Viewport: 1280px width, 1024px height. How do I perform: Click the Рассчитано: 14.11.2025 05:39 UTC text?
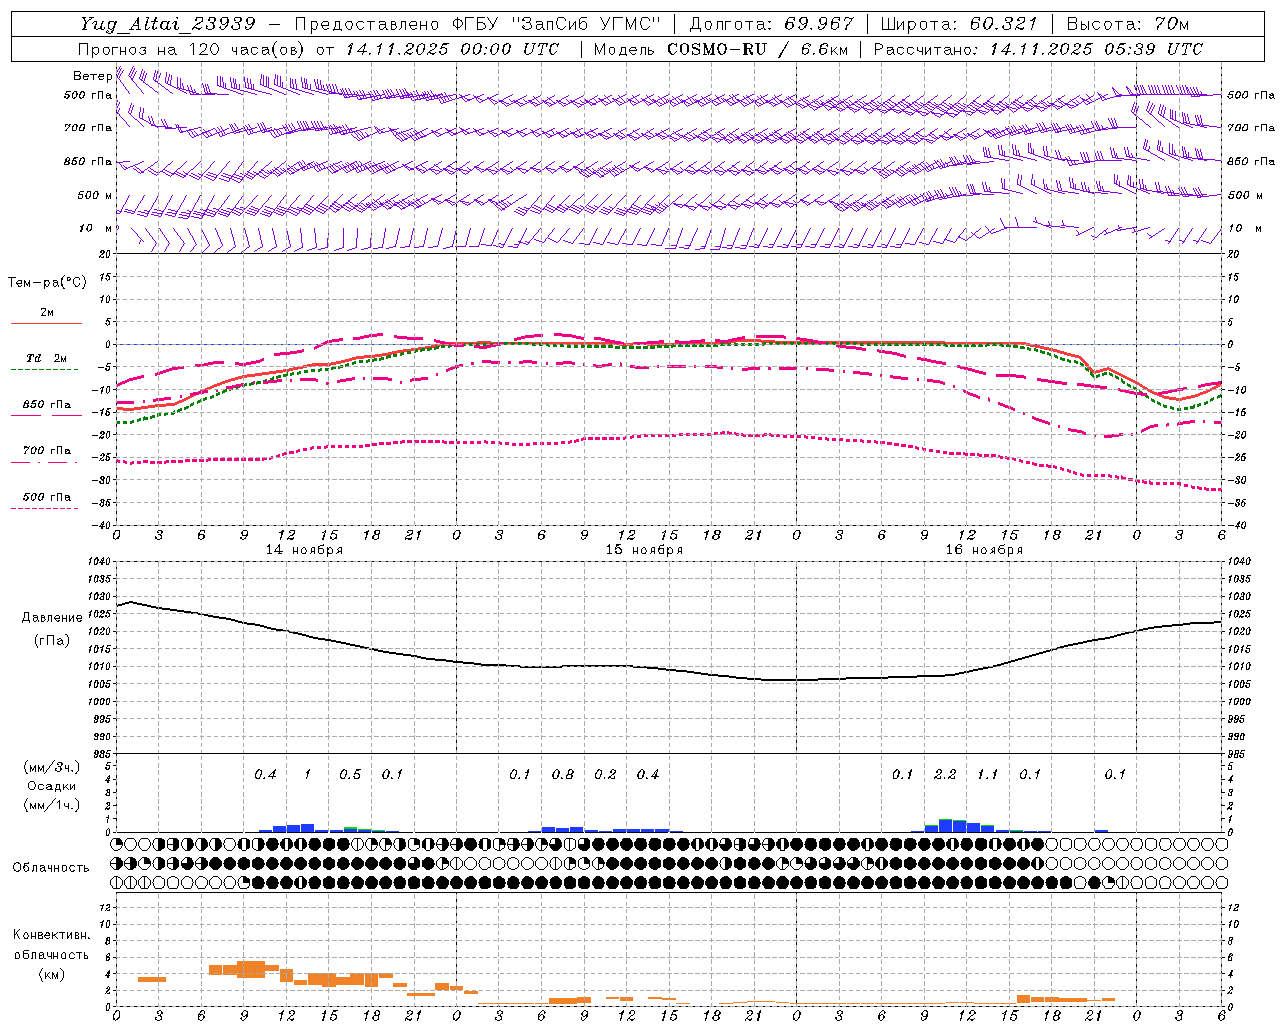click(x=1038, y=49)
